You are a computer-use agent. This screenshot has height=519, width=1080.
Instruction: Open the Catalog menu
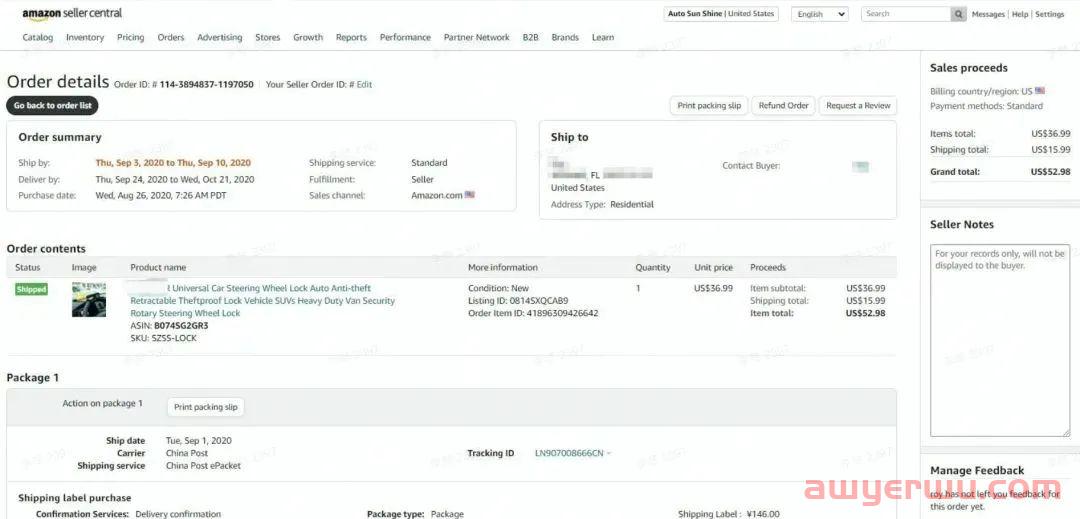(37, 37)
